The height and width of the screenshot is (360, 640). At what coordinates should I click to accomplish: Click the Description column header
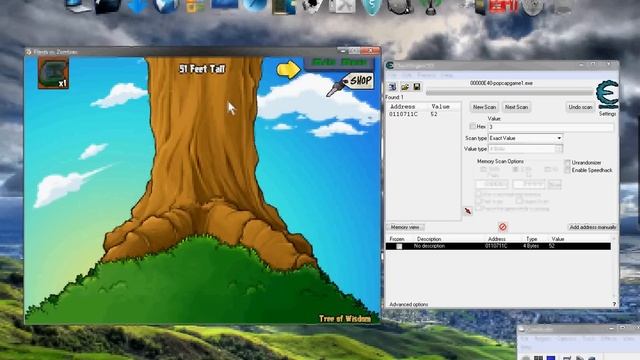[x=429, y=239]
